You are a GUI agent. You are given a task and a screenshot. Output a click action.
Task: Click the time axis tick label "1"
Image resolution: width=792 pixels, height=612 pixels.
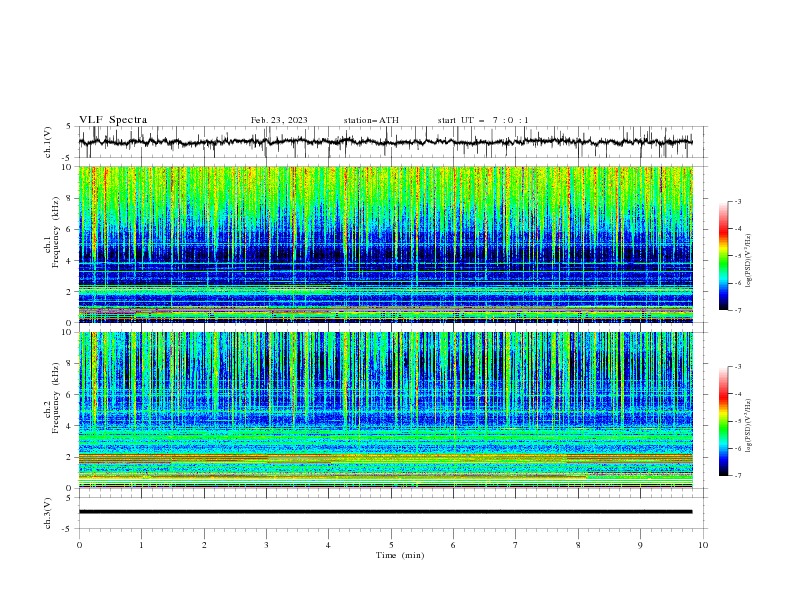pyautogui.click(x=141, y=545)
